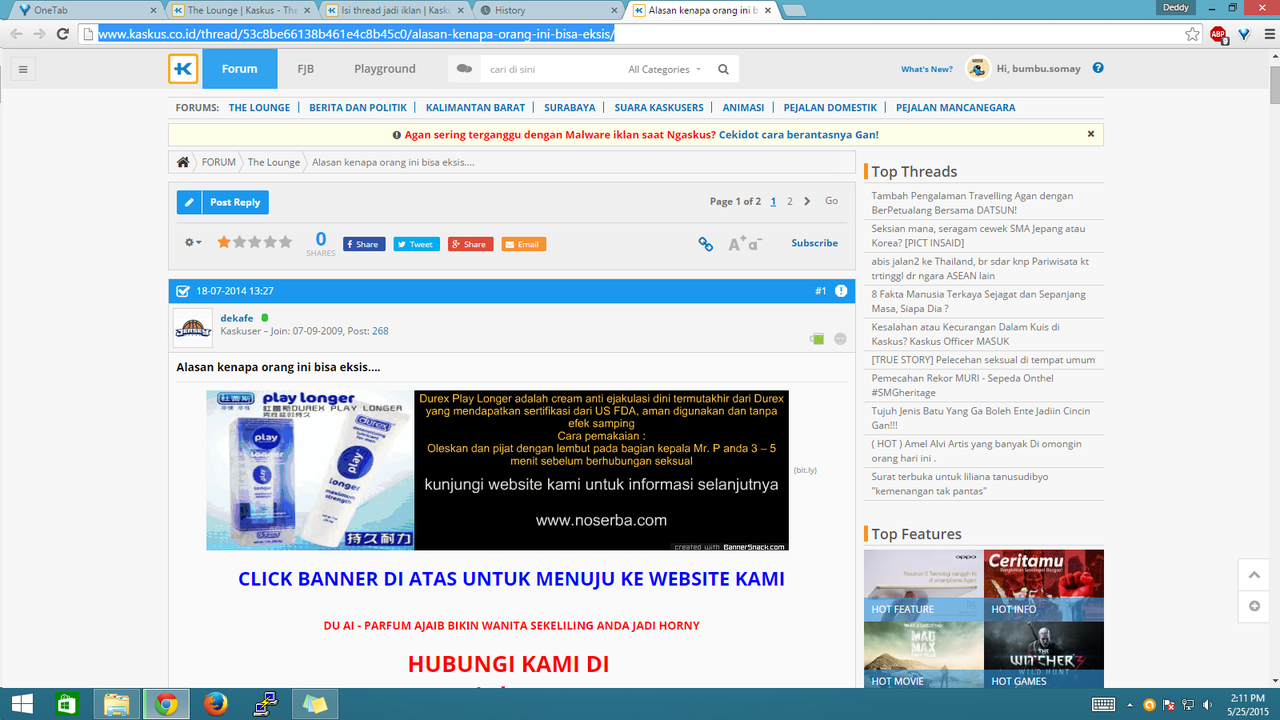Reload the page in Chrome
The width and height of the screenshot is (1280, 720).
(62, 33)
